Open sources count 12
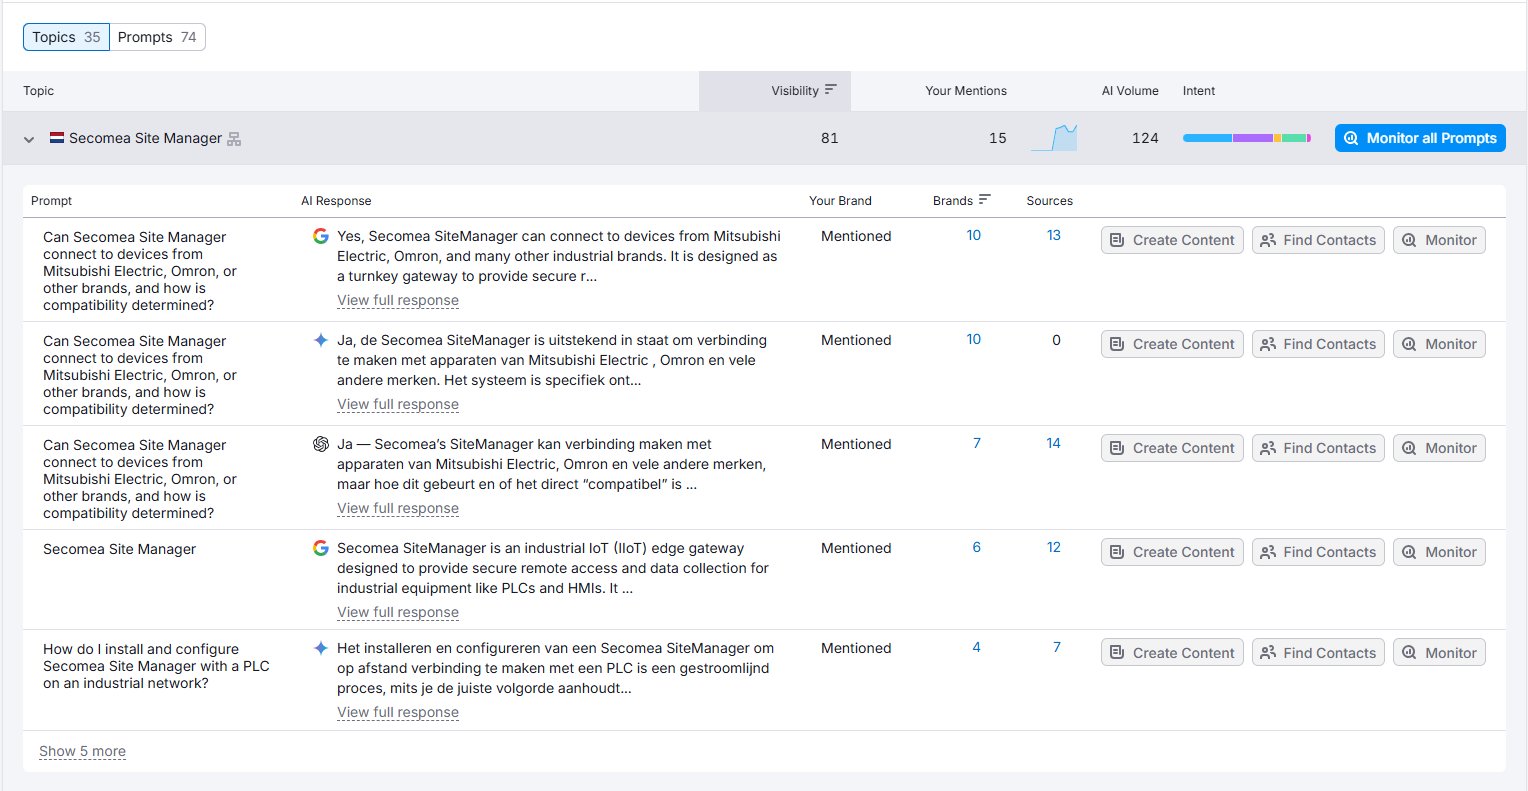This screenshot has width=1528, height=791. point(1053,547)
